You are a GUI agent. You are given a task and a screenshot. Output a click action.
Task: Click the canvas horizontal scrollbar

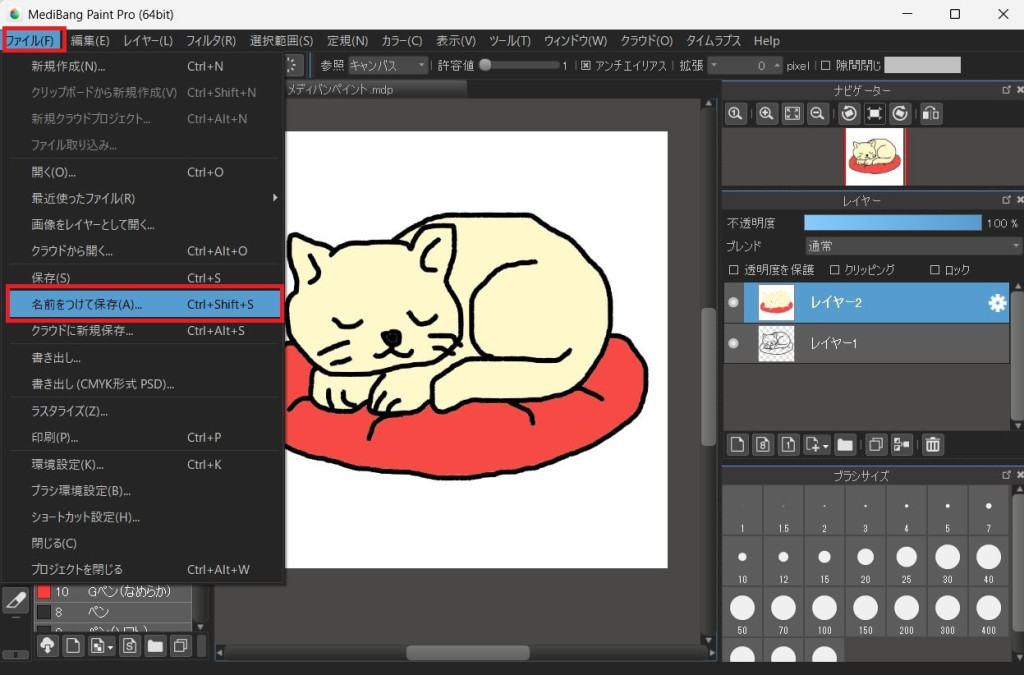coord(466,652)
